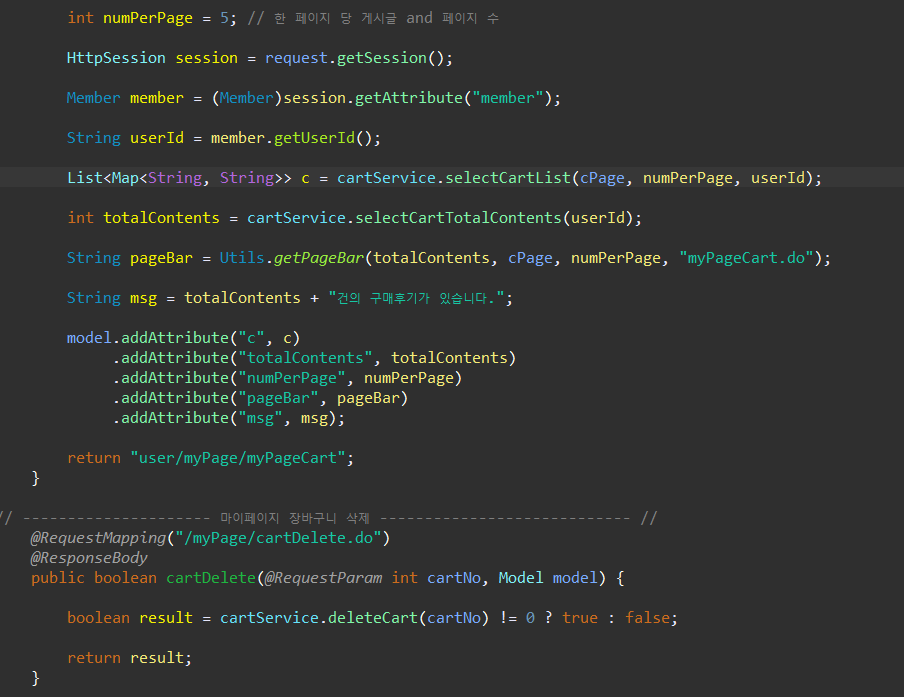
Task: Click numPerPage in int numPerPage declaration
Action: [x=148, y=18]
